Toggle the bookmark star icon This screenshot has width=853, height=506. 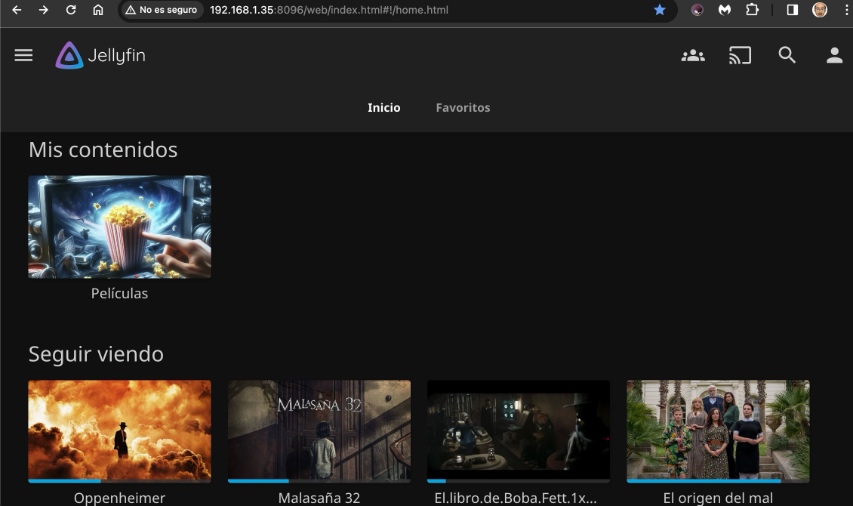(659, 10)
